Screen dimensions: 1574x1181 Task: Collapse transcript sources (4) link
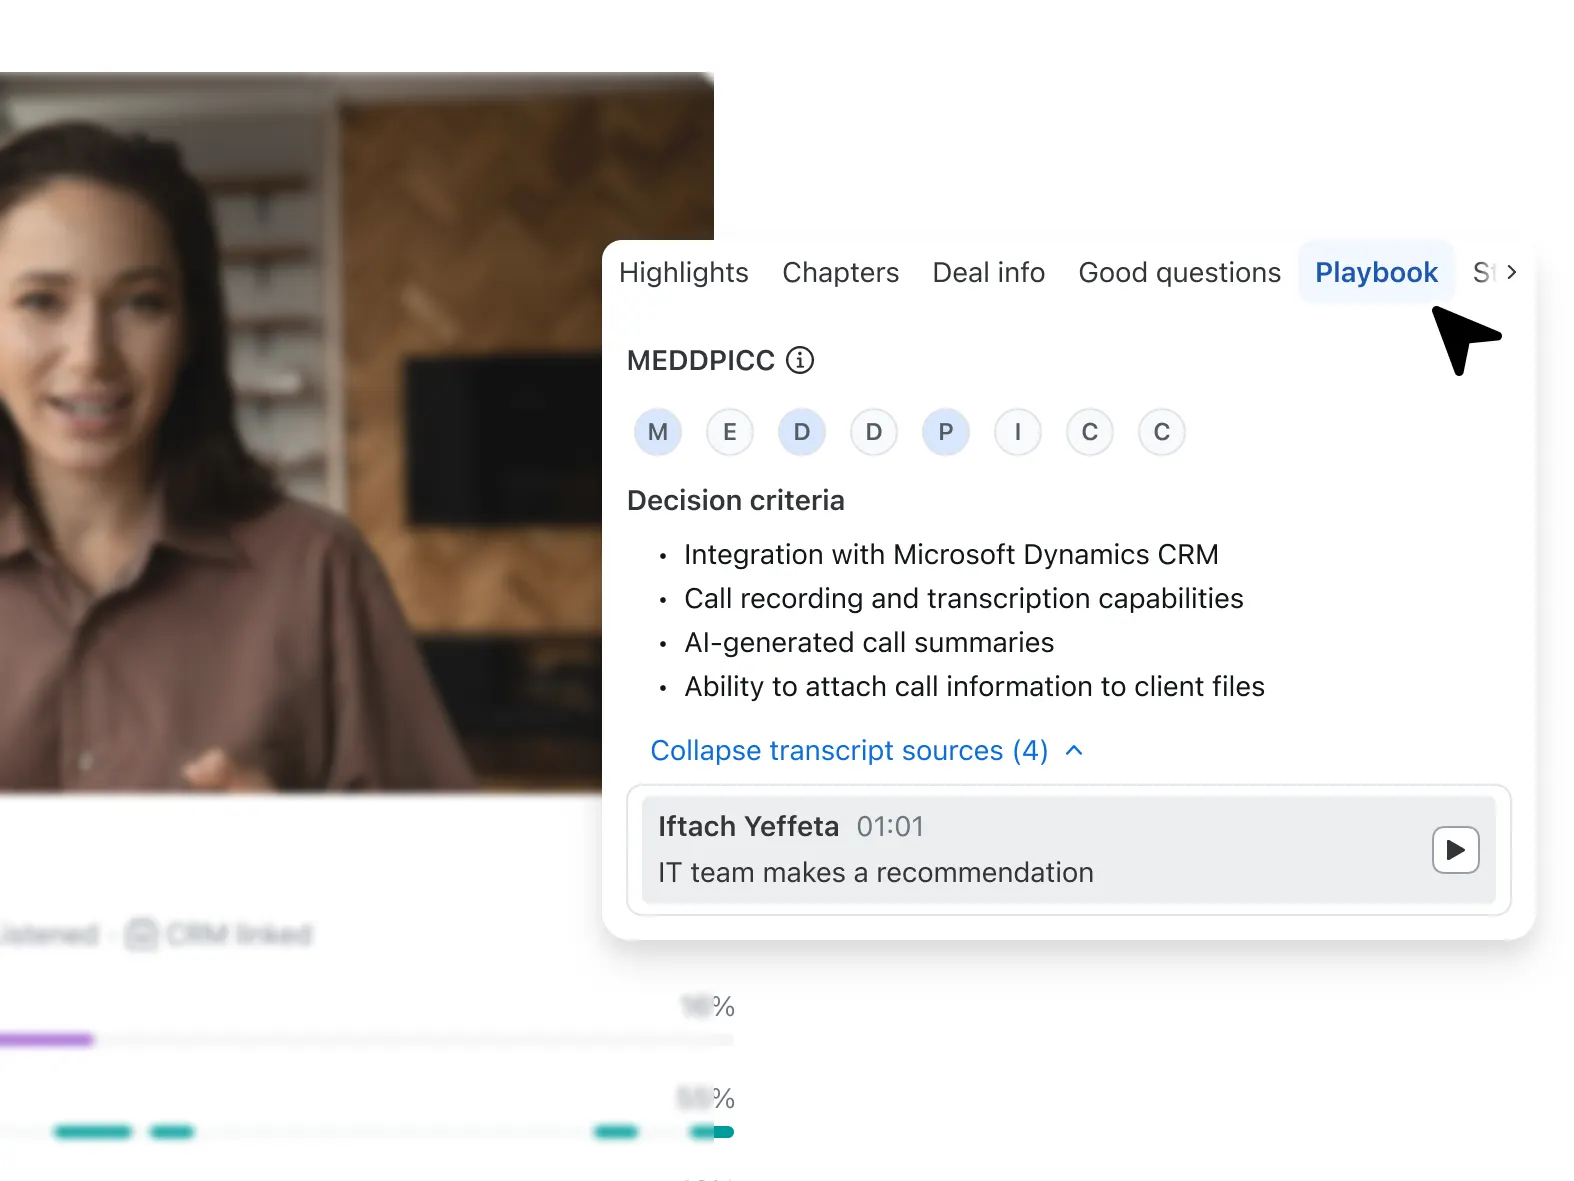pyautogui.click(x=849, y=750)
